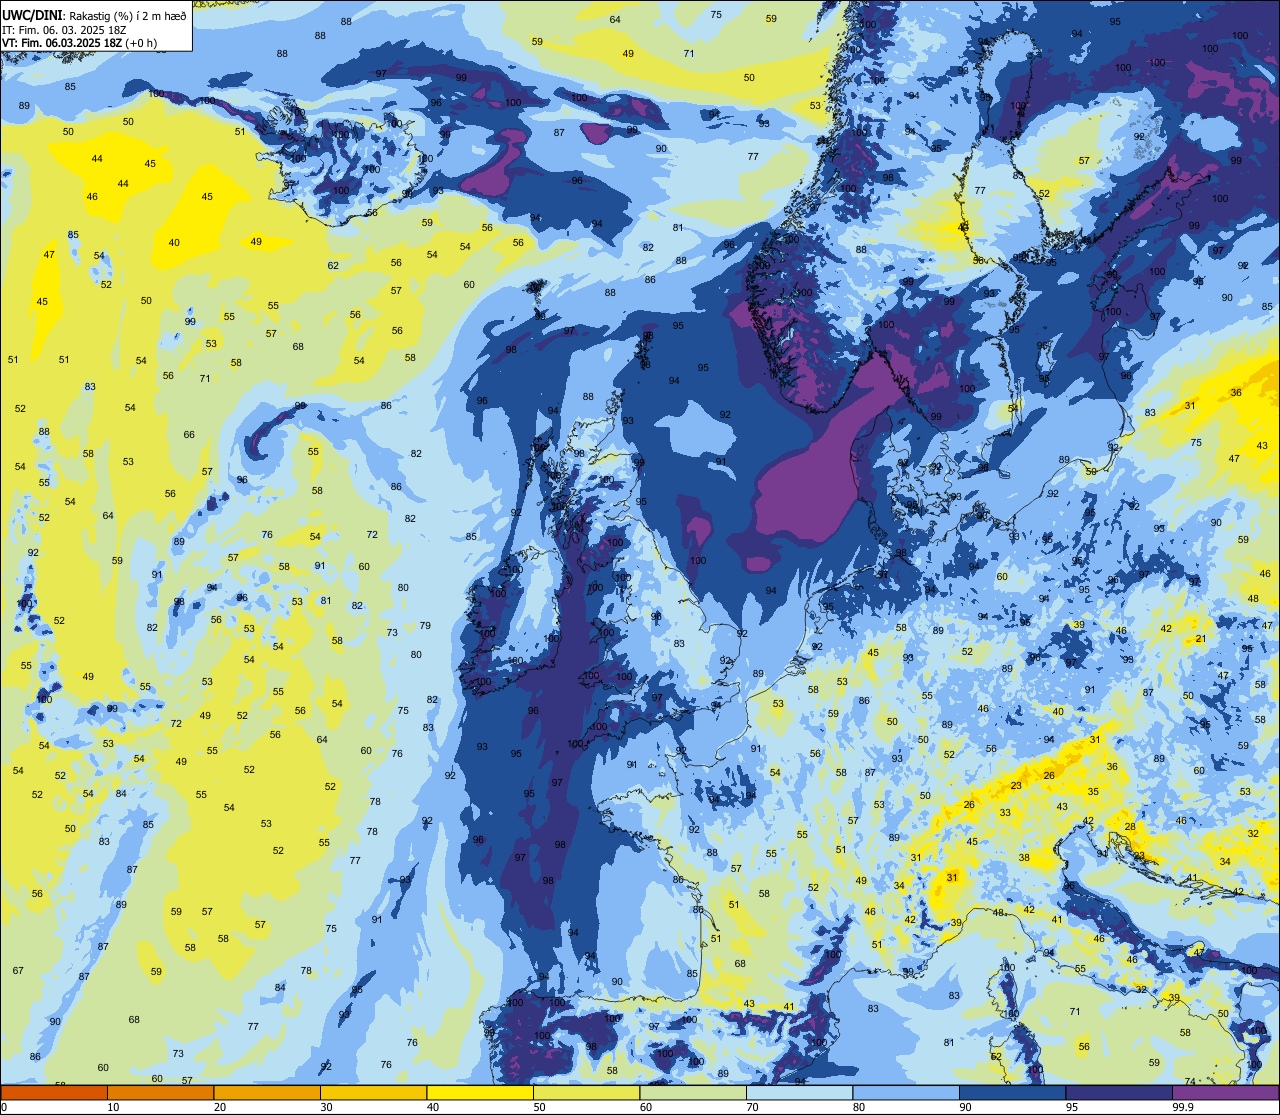
Task: Click the light orange 20–30 legend segment
Action: tap(267, 1092)
